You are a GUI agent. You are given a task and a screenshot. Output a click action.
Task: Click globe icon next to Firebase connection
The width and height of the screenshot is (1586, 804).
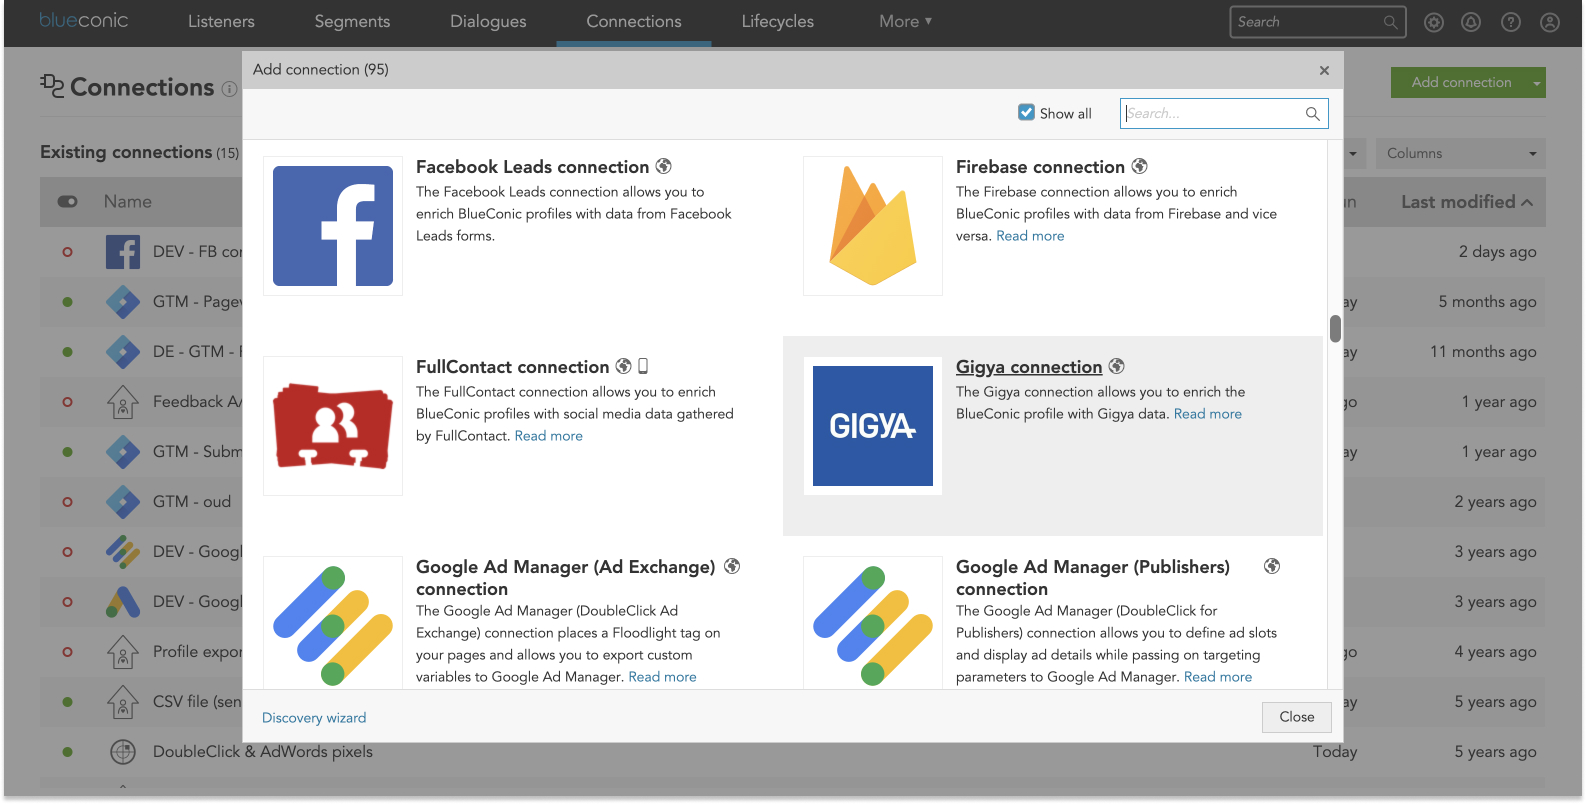(x=1139, y=166)
